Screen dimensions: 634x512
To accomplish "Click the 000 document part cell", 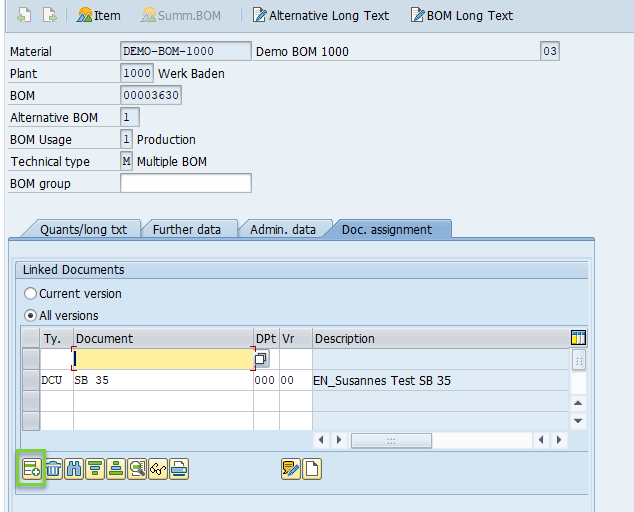I will (266, 380).
